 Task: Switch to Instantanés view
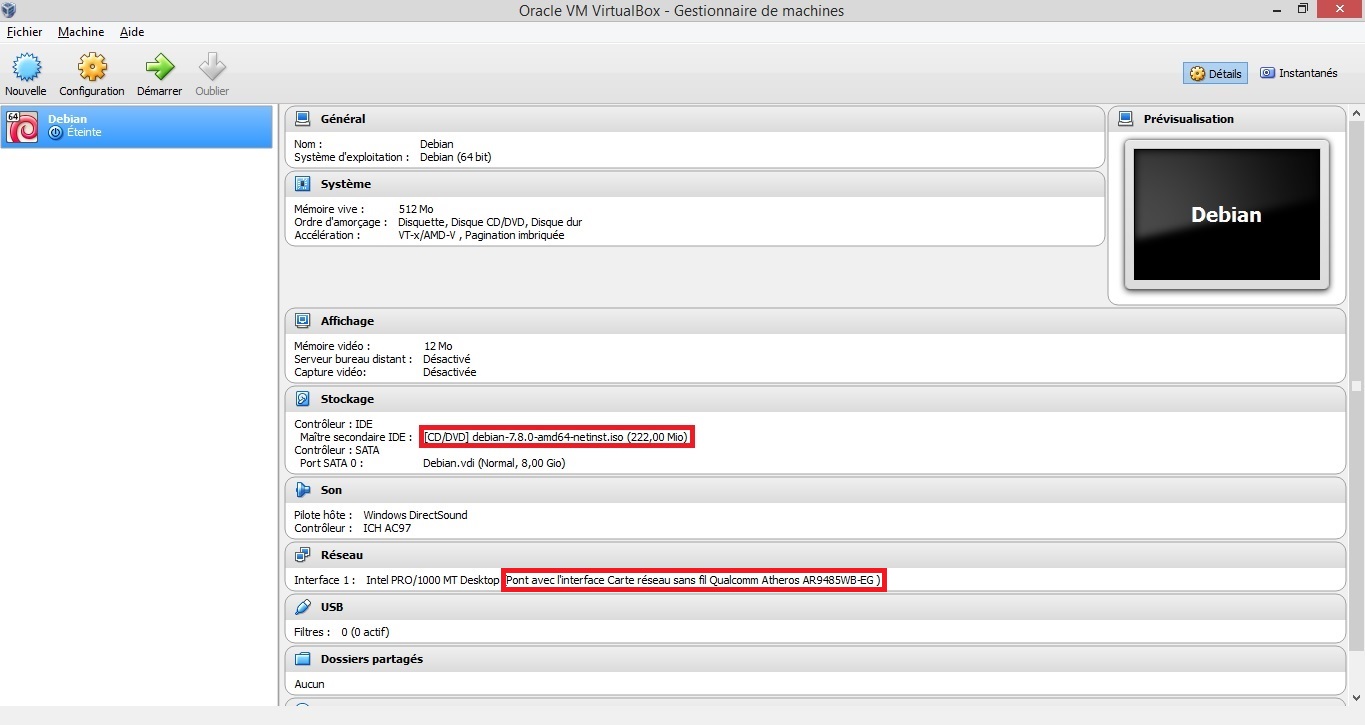click(1298, 73)
